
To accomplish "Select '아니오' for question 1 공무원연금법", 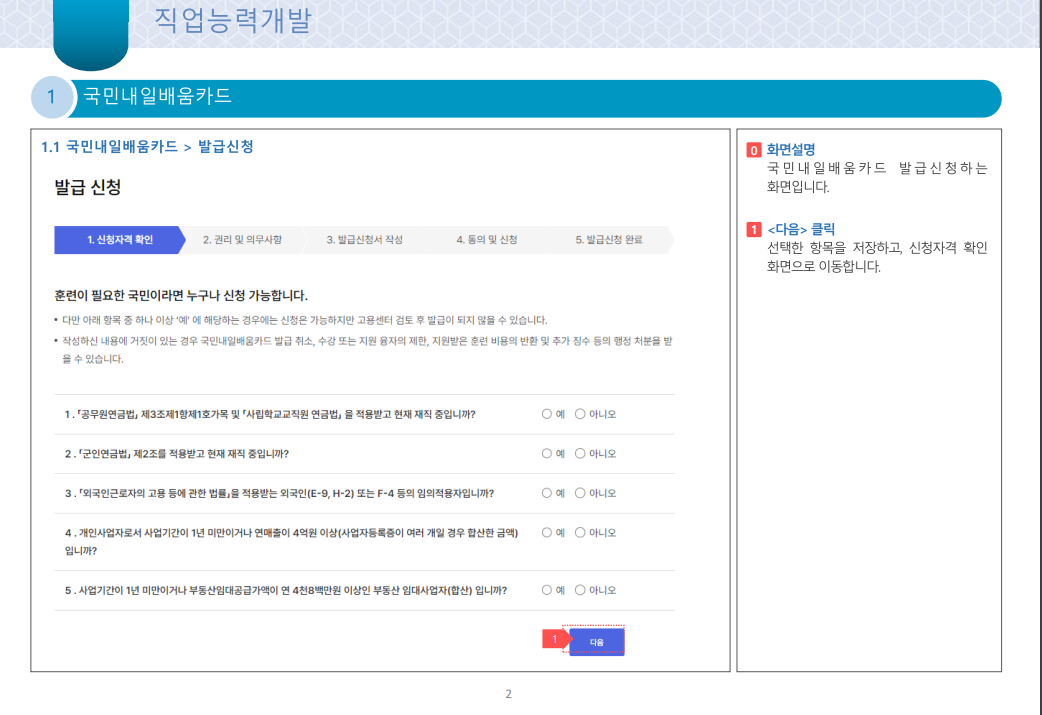I will pos(580,414).
